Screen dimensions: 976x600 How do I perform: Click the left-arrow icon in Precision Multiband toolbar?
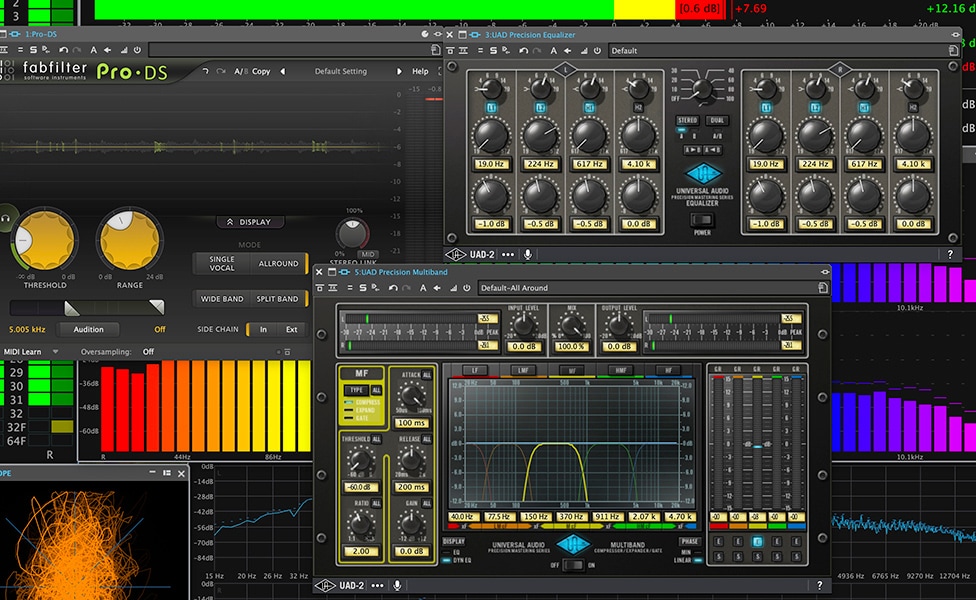437,288
